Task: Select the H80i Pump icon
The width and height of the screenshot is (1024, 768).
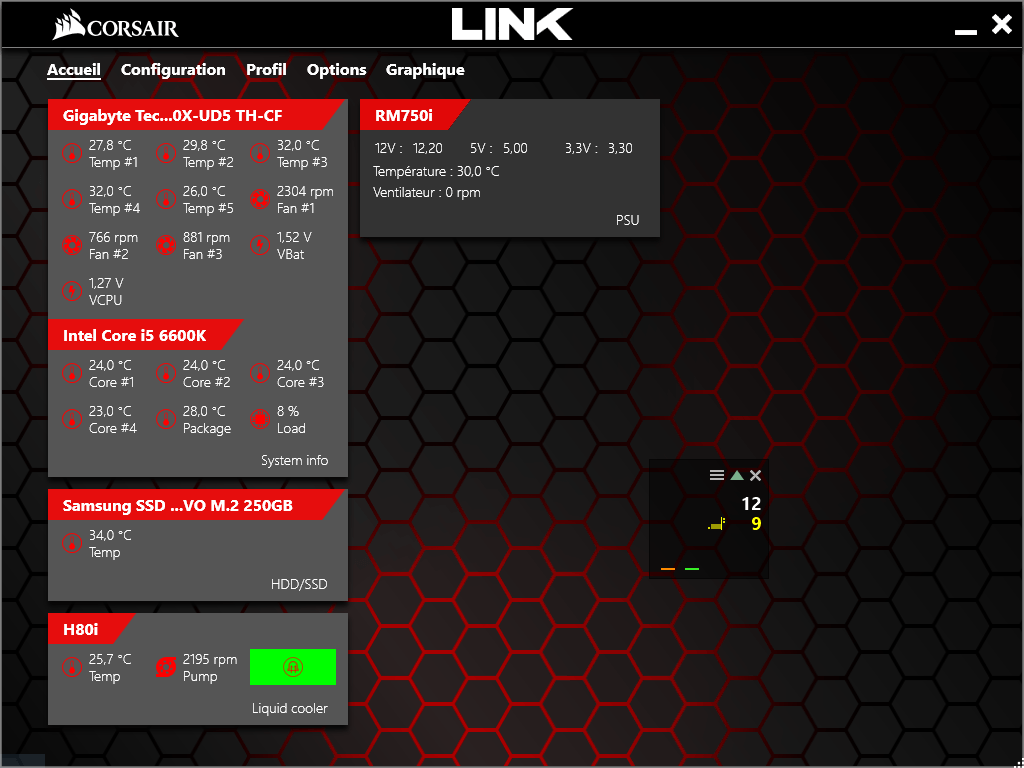Action: 166,667
